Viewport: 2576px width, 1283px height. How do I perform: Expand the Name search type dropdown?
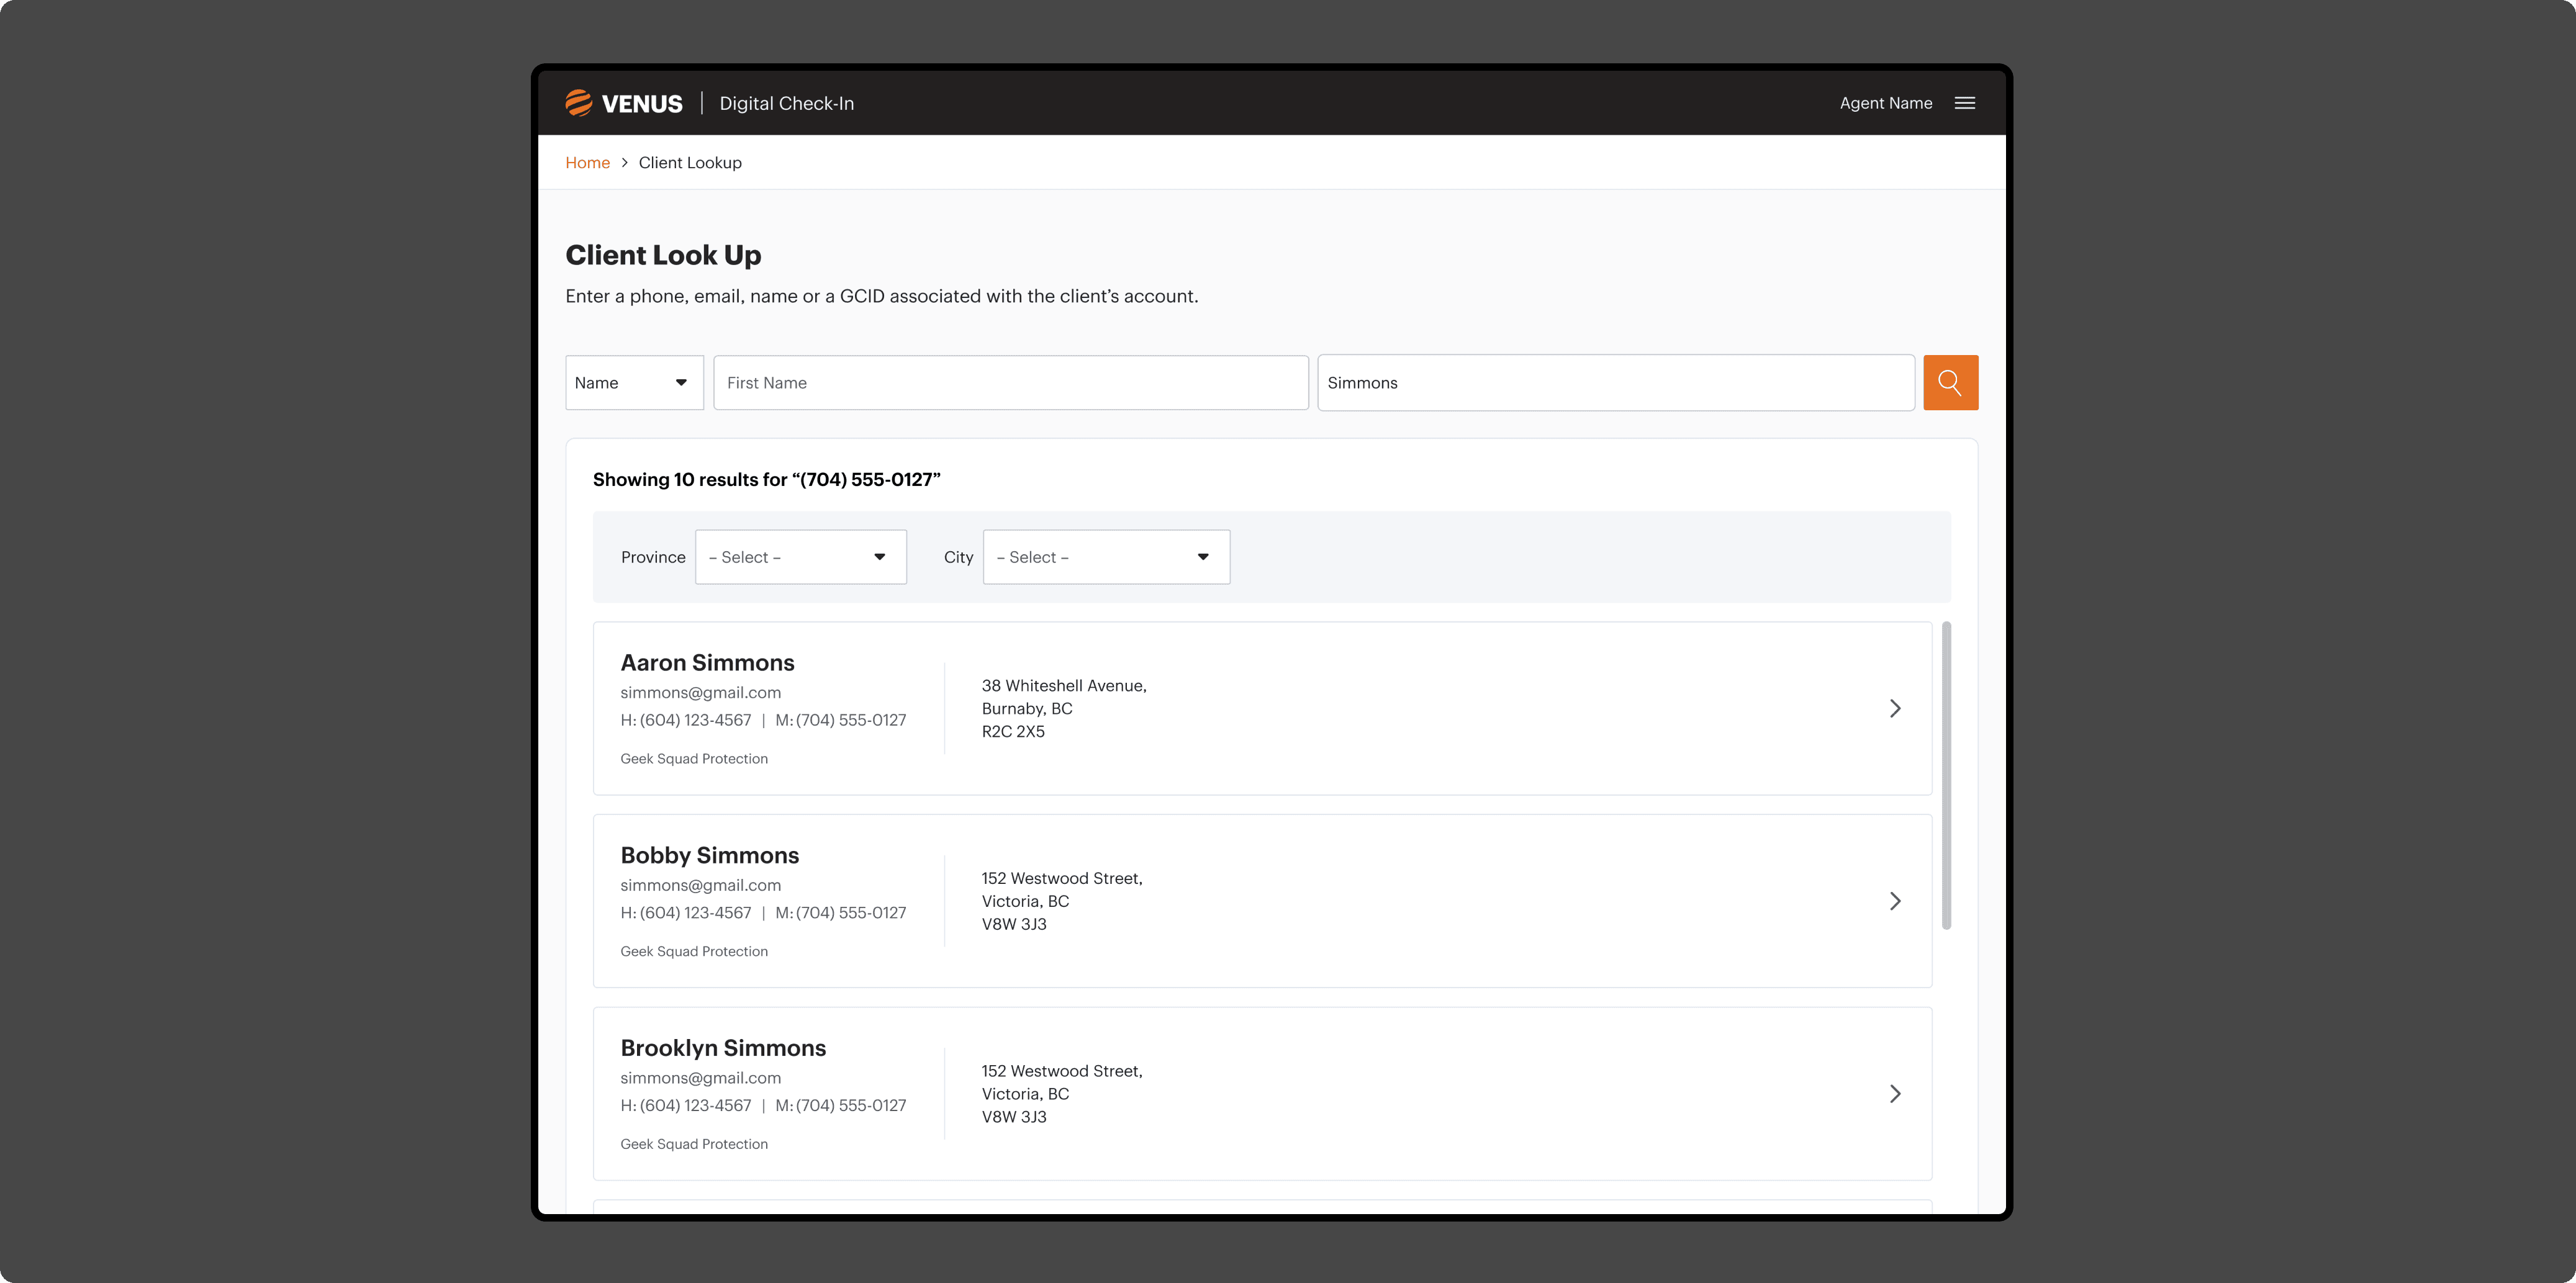(x=634, y=382)
